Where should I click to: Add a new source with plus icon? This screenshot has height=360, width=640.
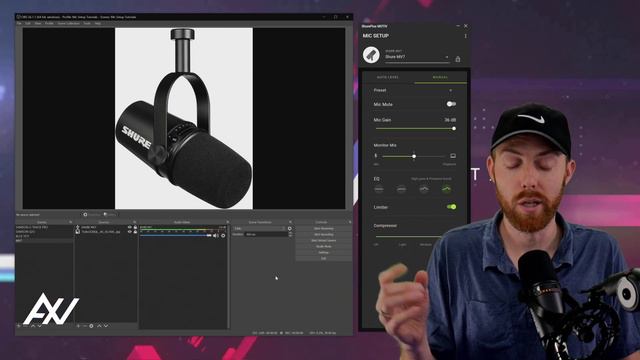78,326
